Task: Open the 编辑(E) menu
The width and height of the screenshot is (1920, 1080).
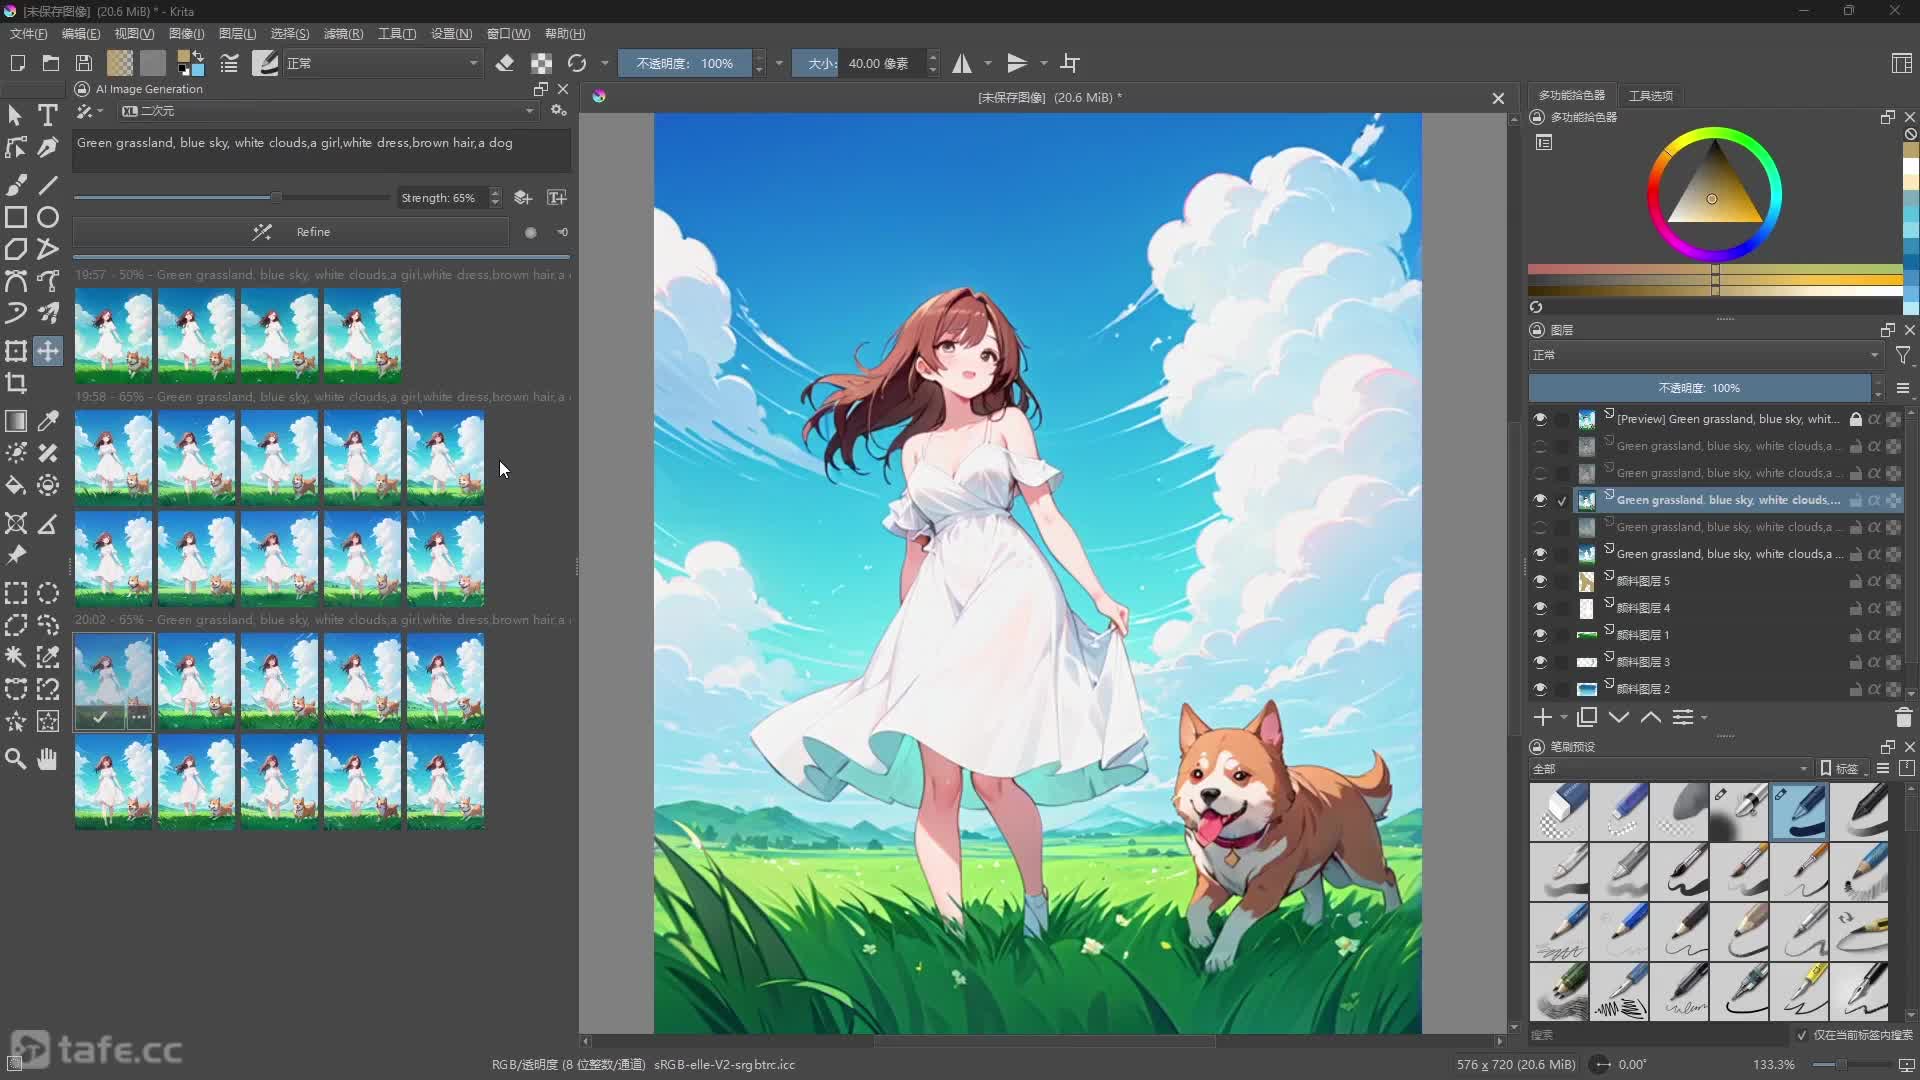Action: [x=81, y=34]
